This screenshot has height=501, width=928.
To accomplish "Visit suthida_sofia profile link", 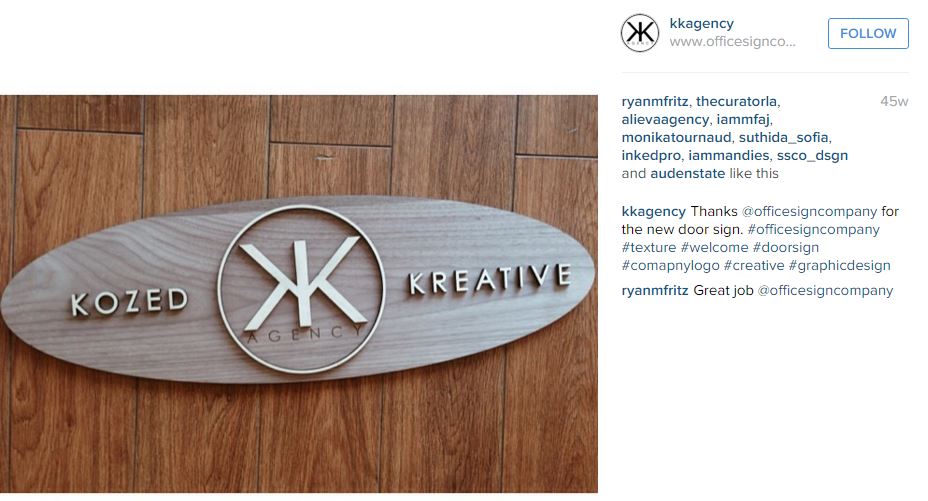I will [784, 137].
